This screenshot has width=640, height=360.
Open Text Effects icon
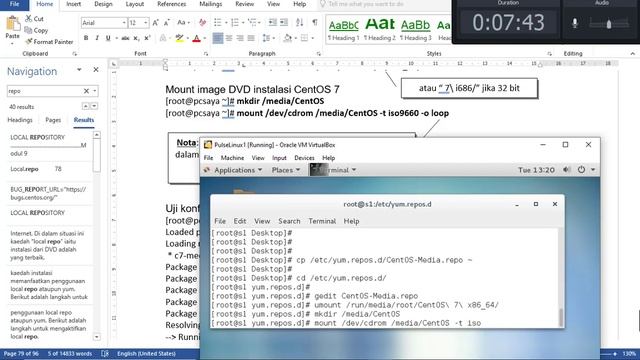tap(163, 38)
